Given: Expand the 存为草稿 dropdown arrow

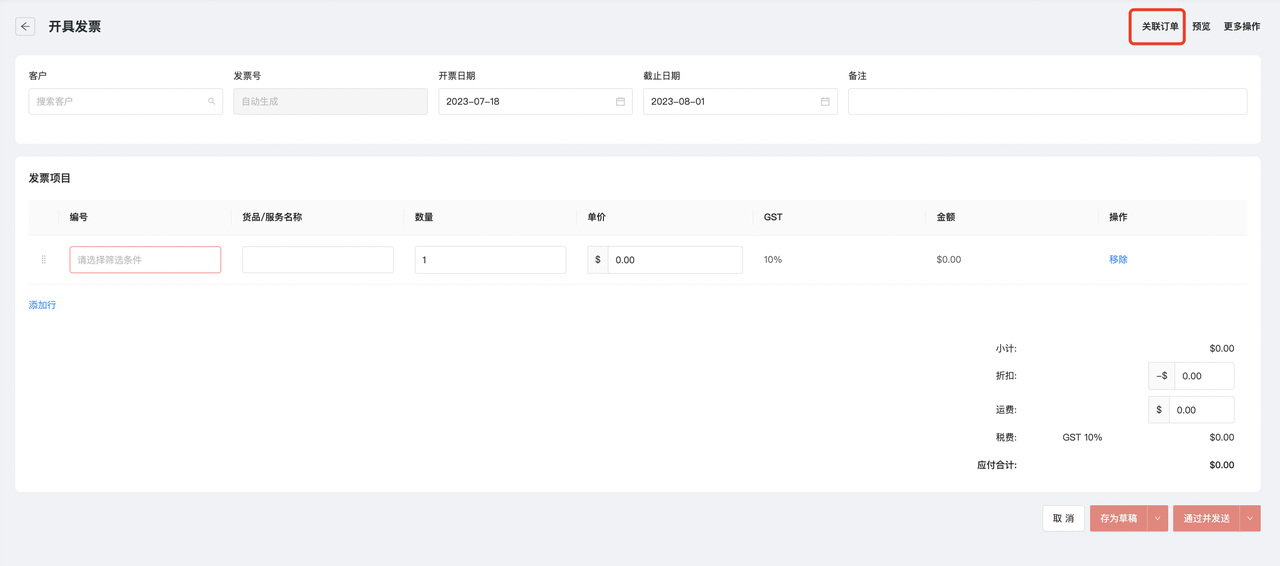Looking at the screenshot, I should (1158, 518).
